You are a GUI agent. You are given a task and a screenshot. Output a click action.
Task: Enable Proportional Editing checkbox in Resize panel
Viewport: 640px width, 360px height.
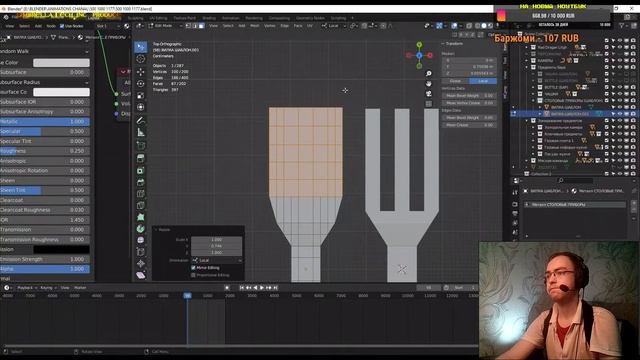point(193,275)
